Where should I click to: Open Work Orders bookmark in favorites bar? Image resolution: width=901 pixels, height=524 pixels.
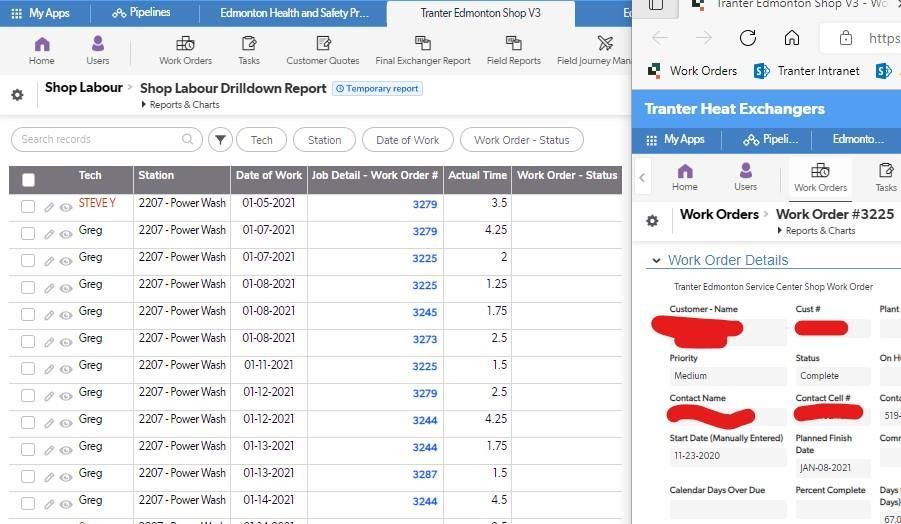[692, 71]
